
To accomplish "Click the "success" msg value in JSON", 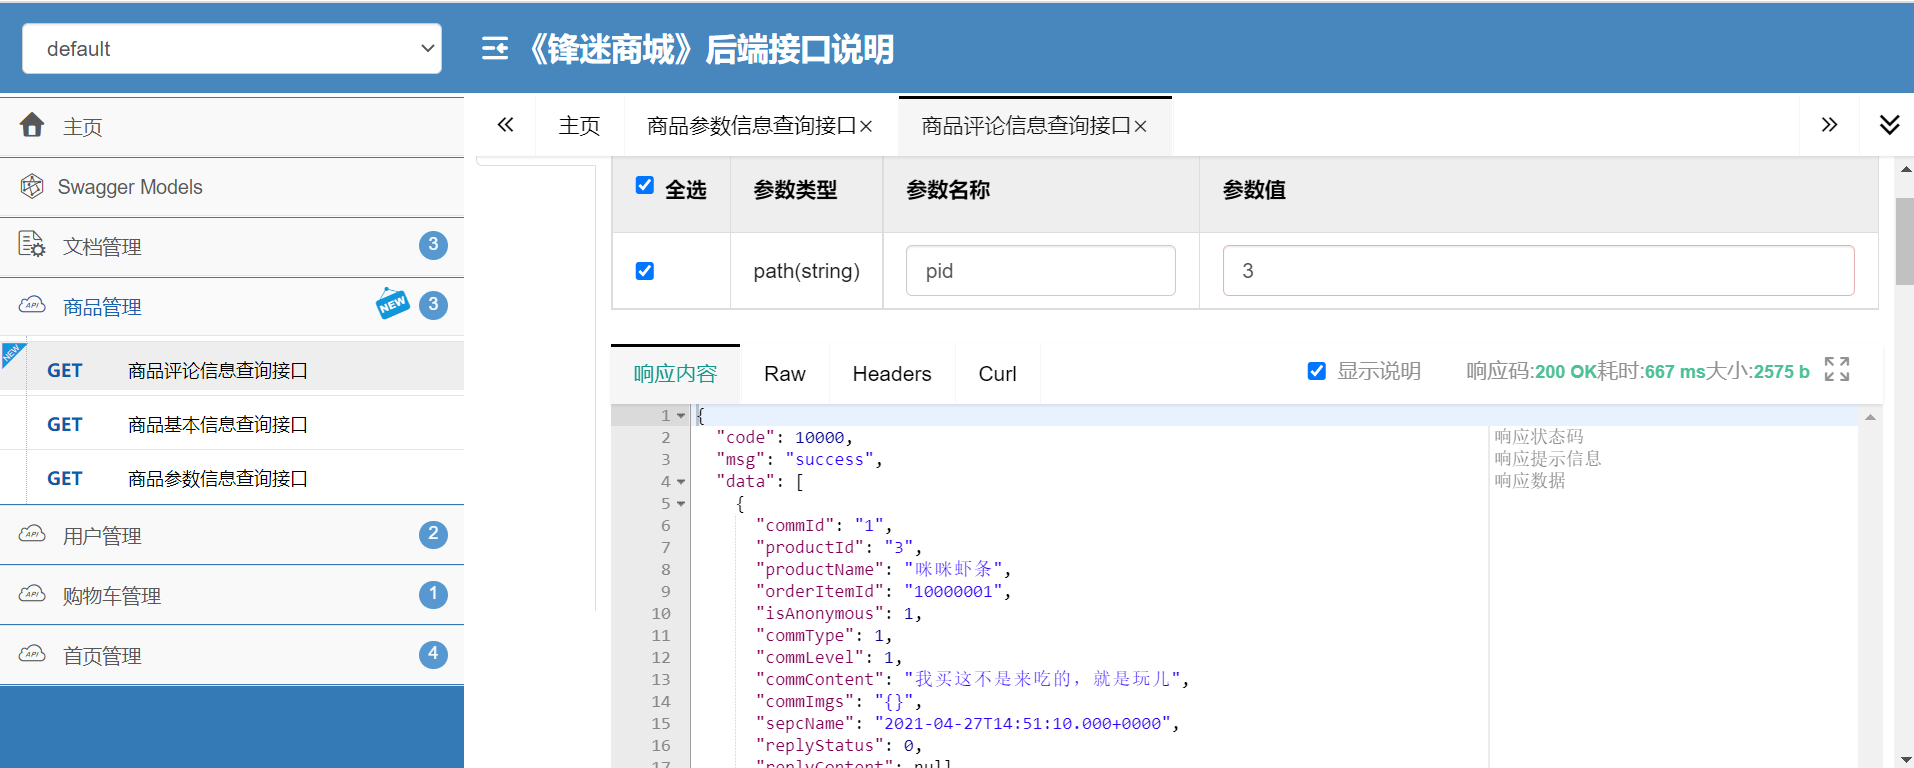I will 829,460.
